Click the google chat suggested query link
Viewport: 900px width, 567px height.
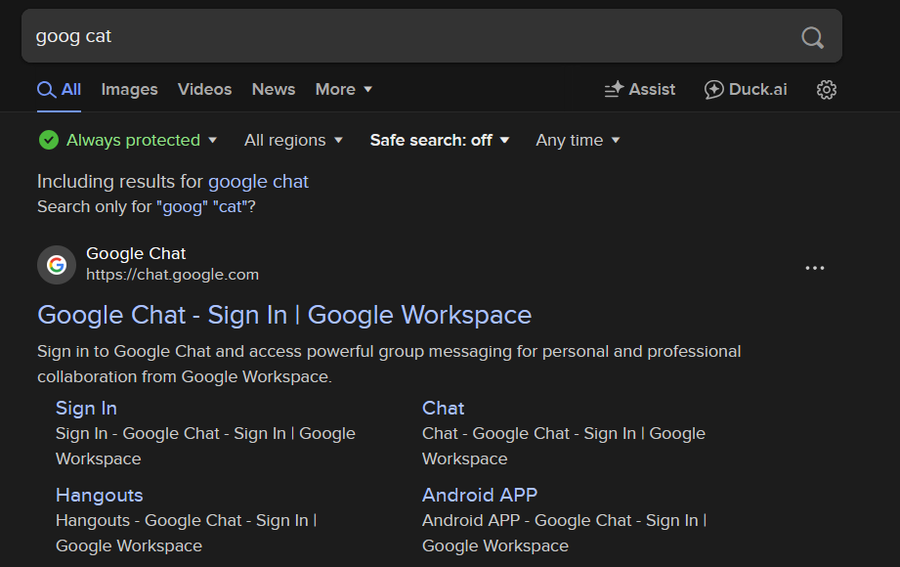click(258, 181)
